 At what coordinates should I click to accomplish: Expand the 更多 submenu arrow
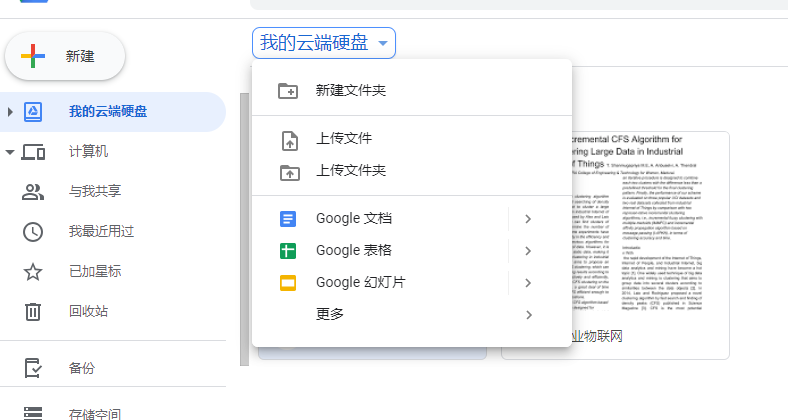(x=528, y=315)
